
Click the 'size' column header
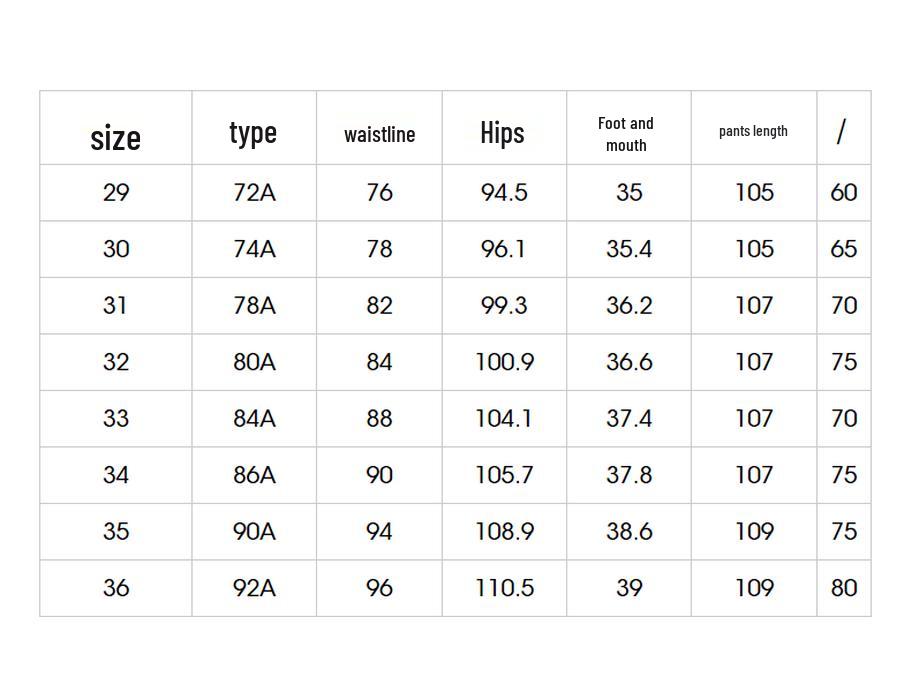click(x=115, y=137)
